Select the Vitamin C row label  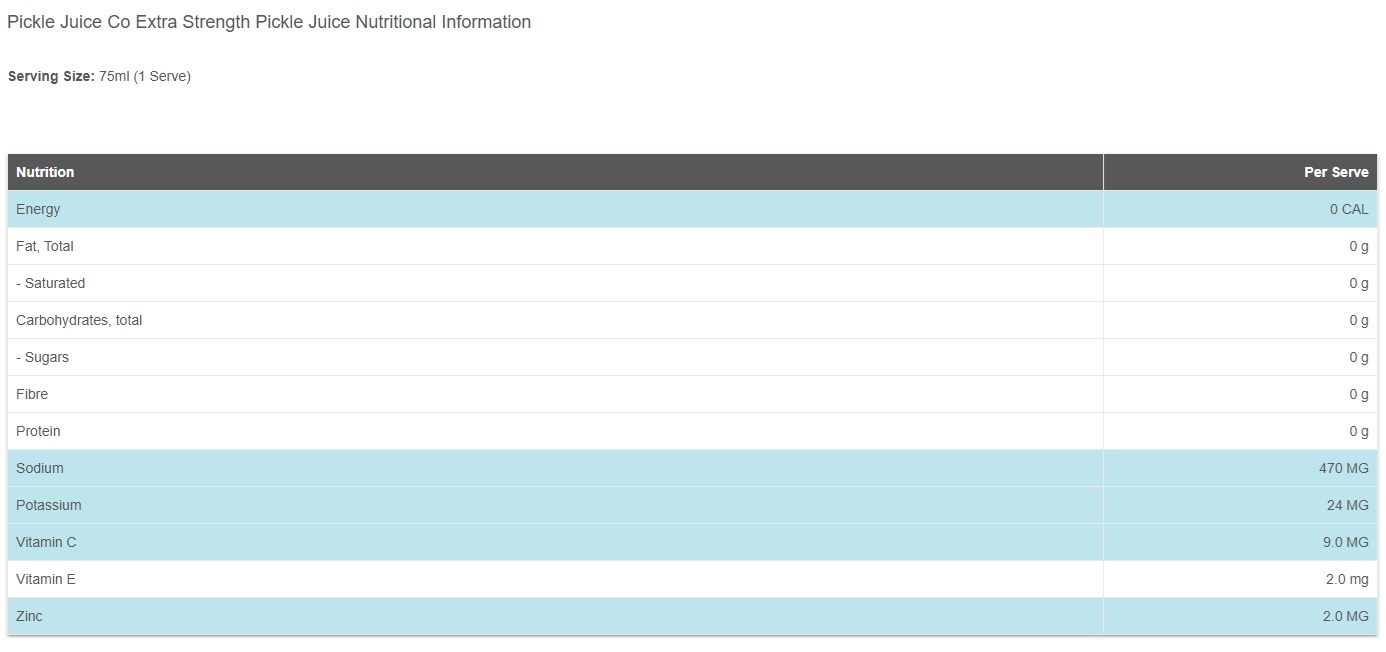click(x=46, y=542)
